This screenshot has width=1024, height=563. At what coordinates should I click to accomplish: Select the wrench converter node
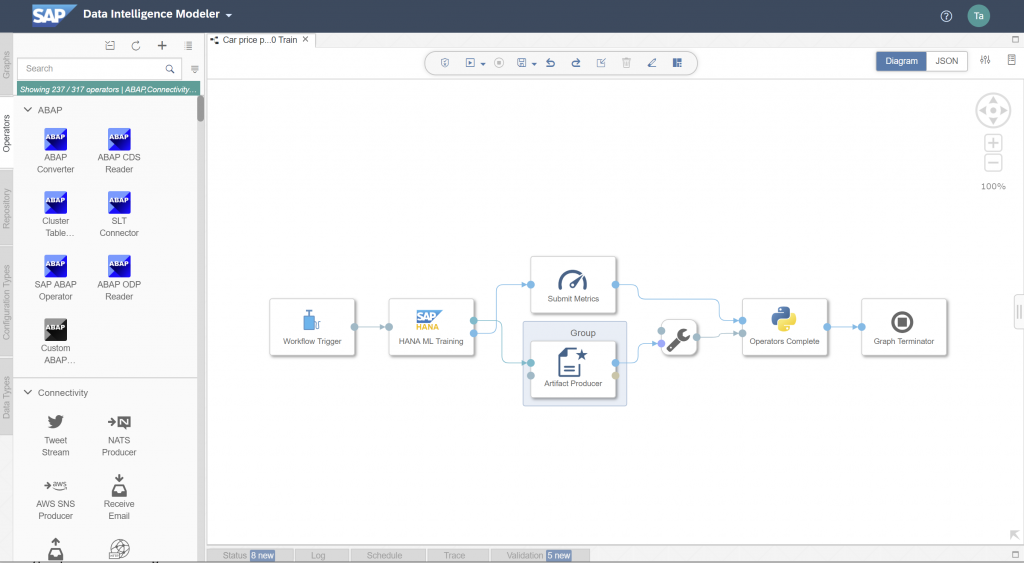click(x=679, y=338)
